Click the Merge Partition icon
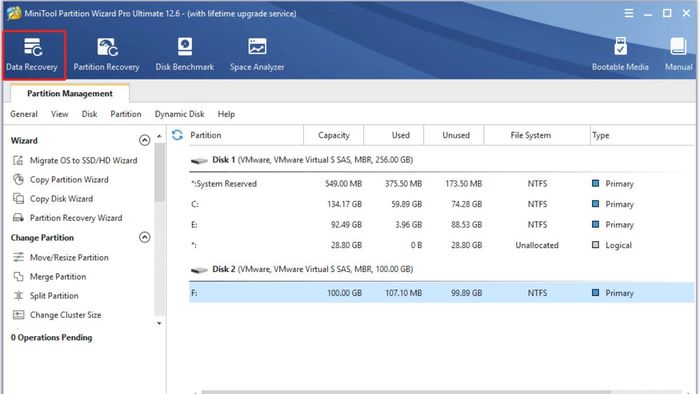Screen dimensions: 700x394 (18, 277)
